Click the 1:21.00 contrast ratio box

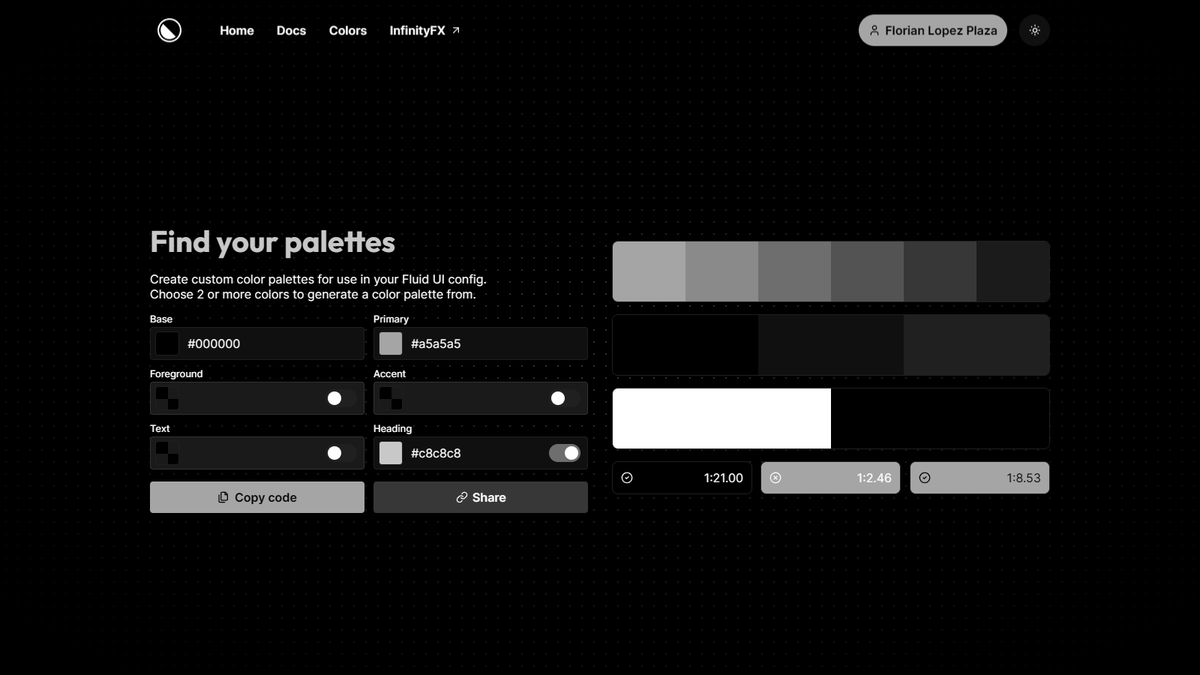(682, 478)
